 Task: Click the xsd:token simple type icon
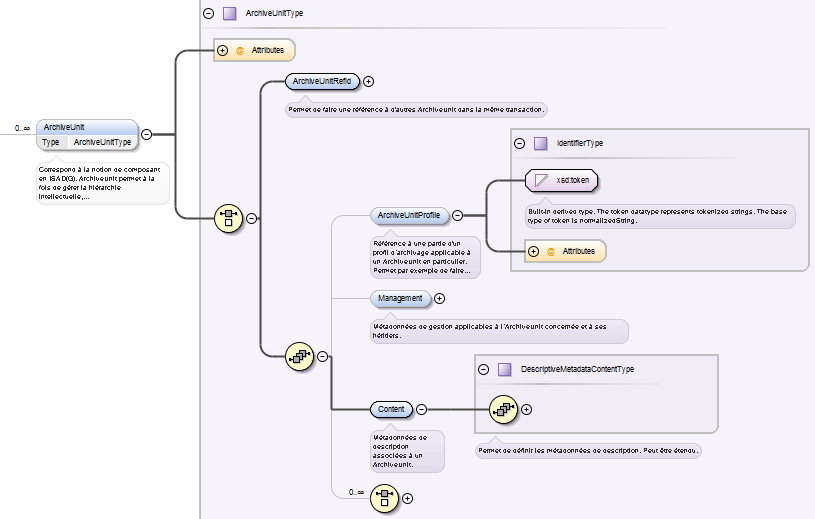point(541,180)
